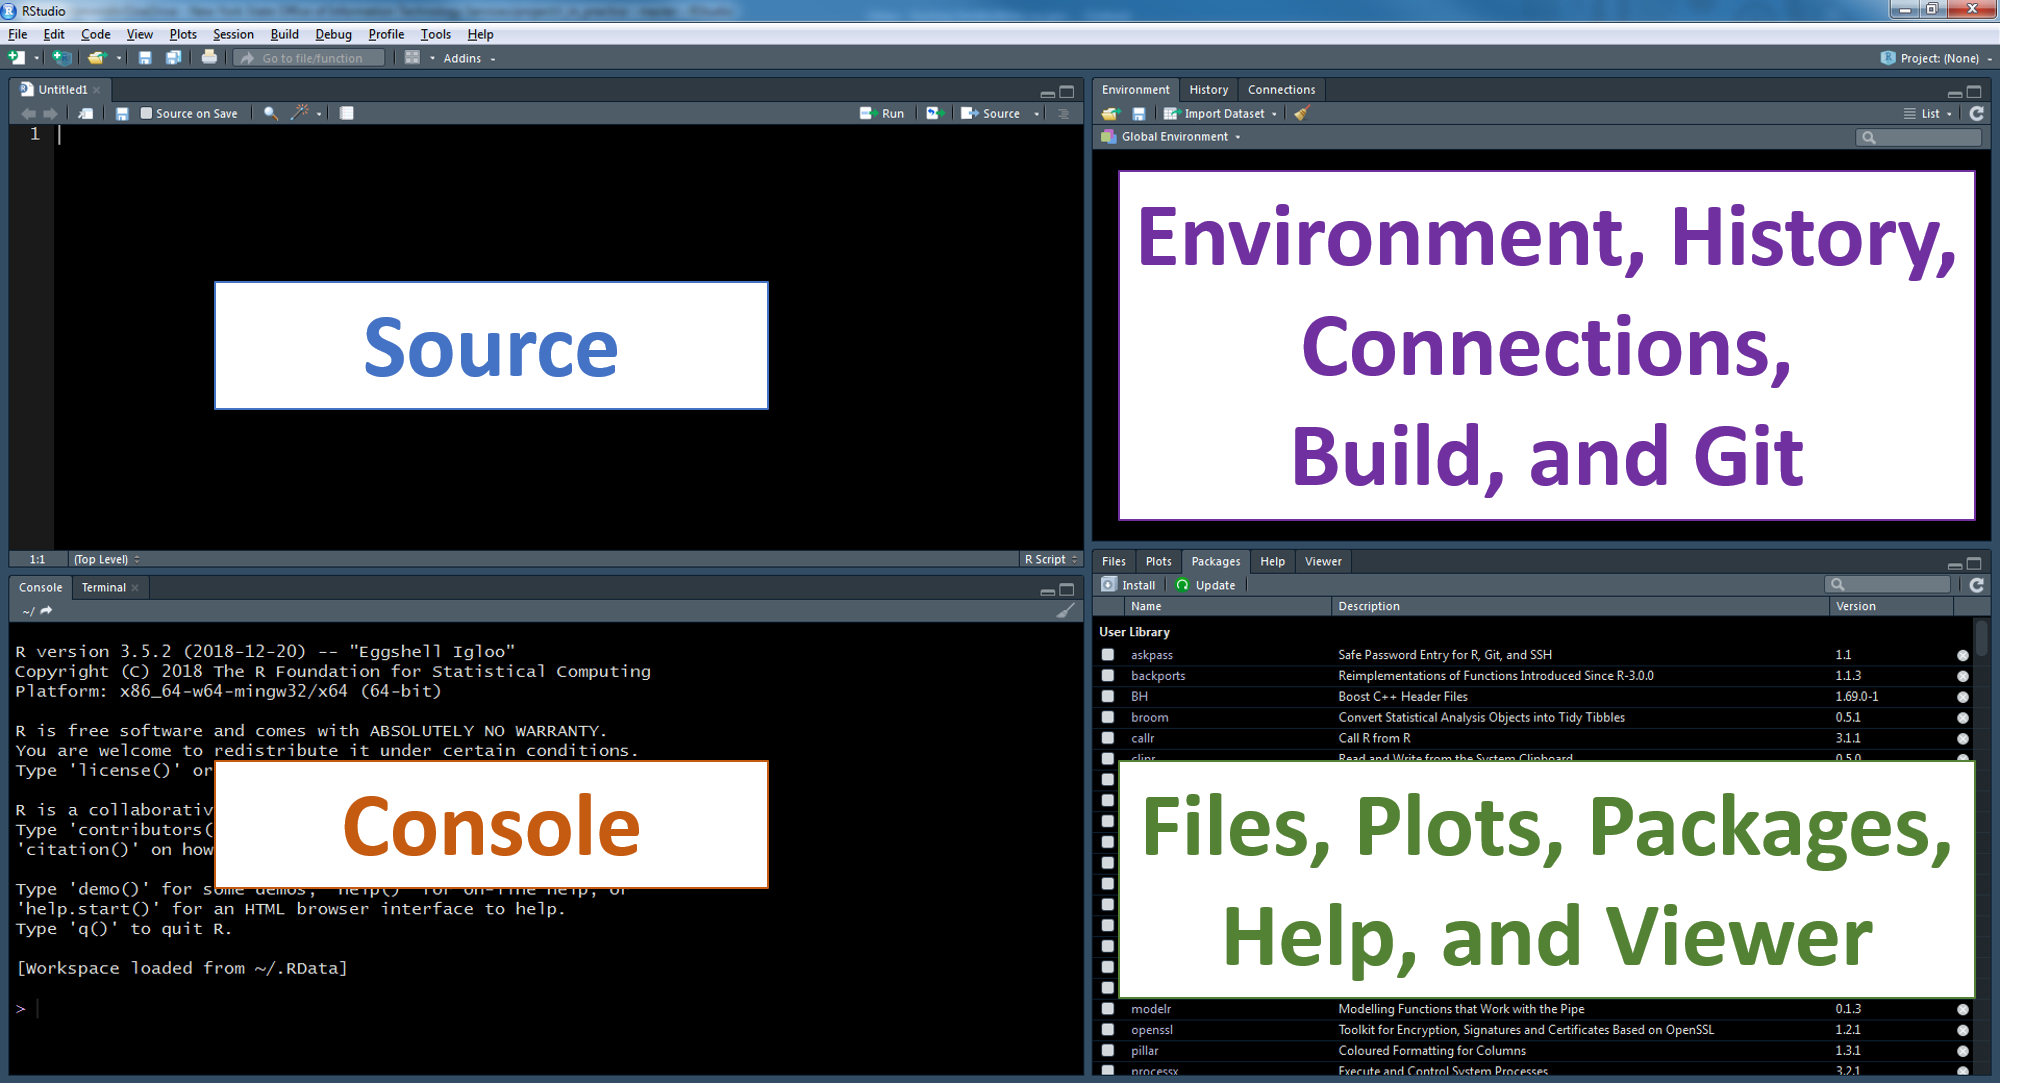Image resolution: width=2035 pixels, height=1083 pixels.
Task: Check the callr package box
Action: 1108,739
